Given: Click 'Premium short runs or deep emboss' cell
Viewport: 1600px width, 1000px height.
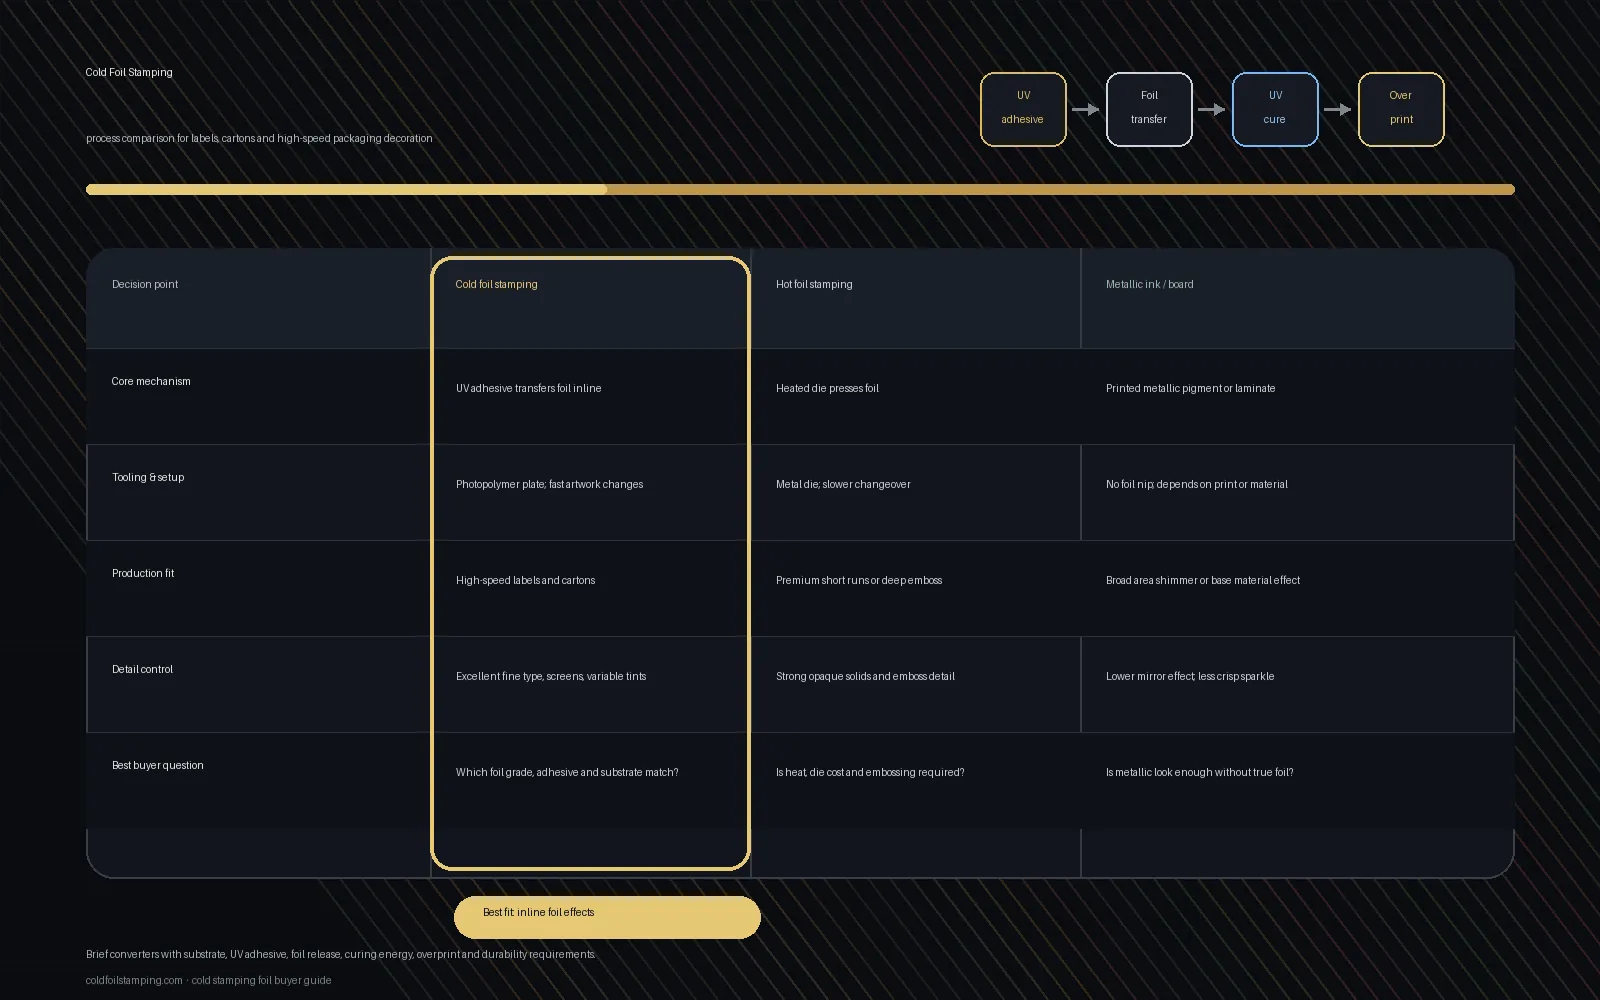Looking at the screenshot, I should (x=859, y=580).
